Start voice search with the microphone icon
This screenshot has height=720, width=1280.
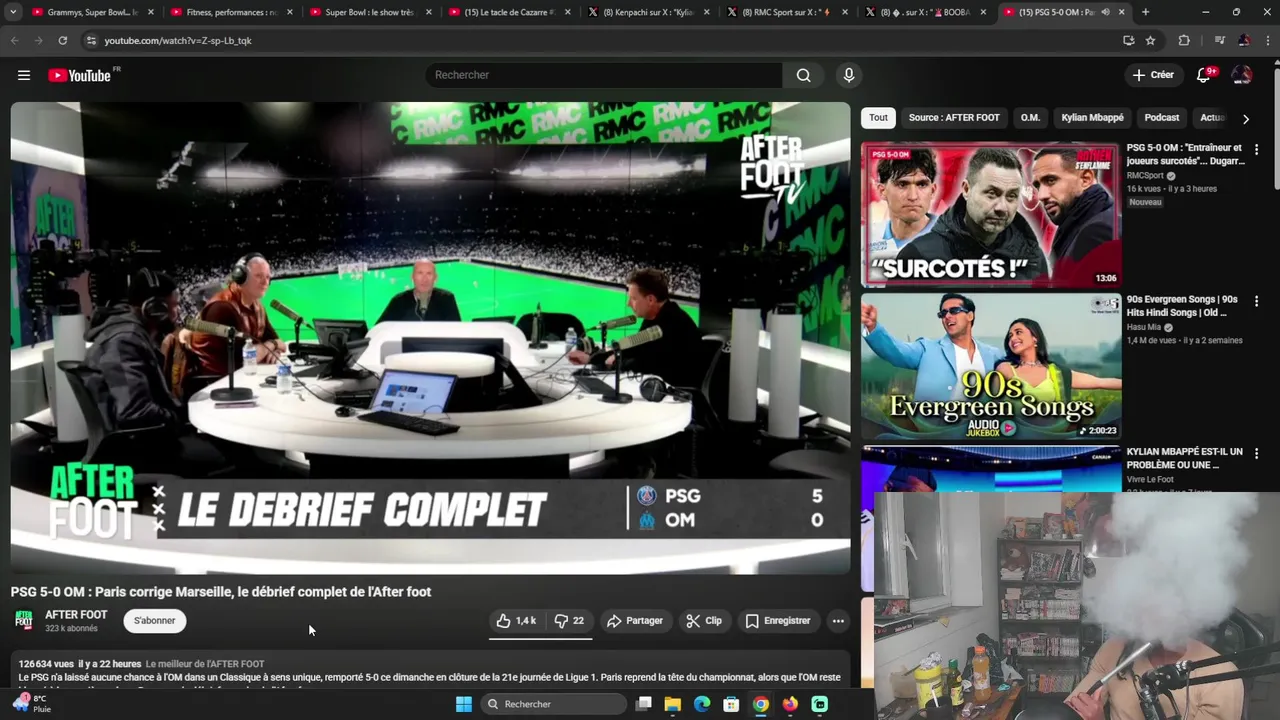[849, 75]
